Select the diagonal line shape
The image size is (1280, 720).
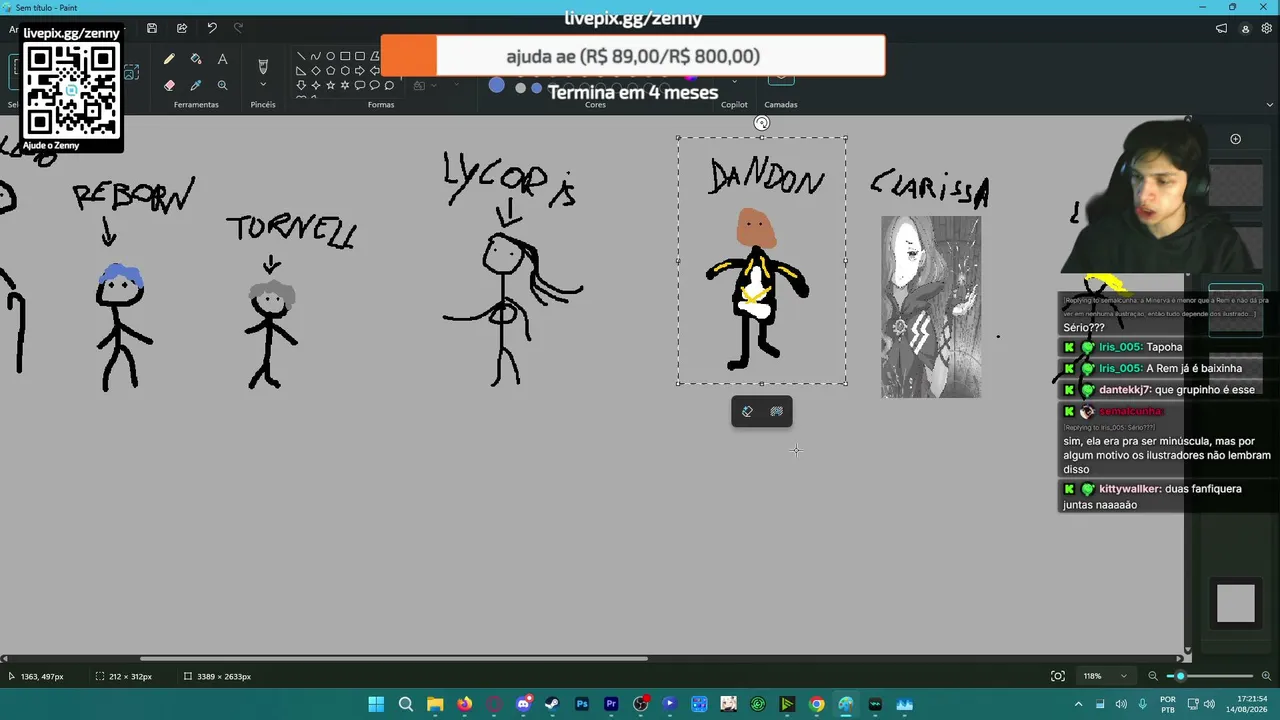[x=301, y=56]
